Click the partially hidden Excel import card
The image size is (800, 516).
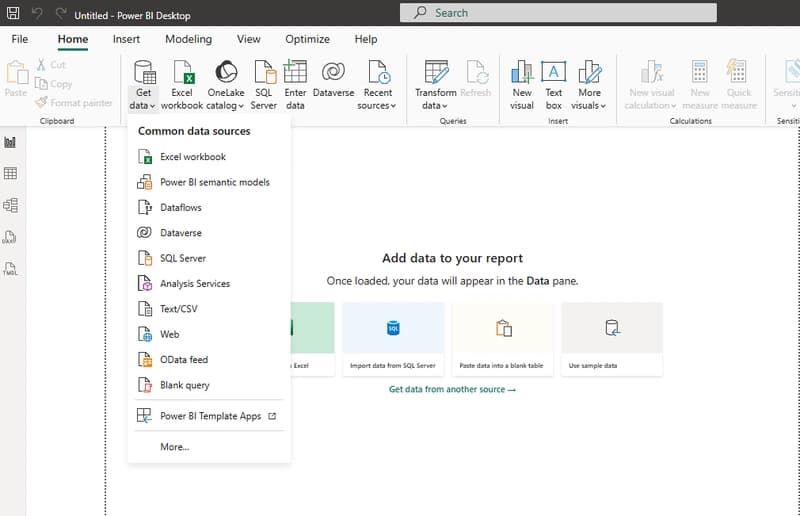(x=313, y=339)
